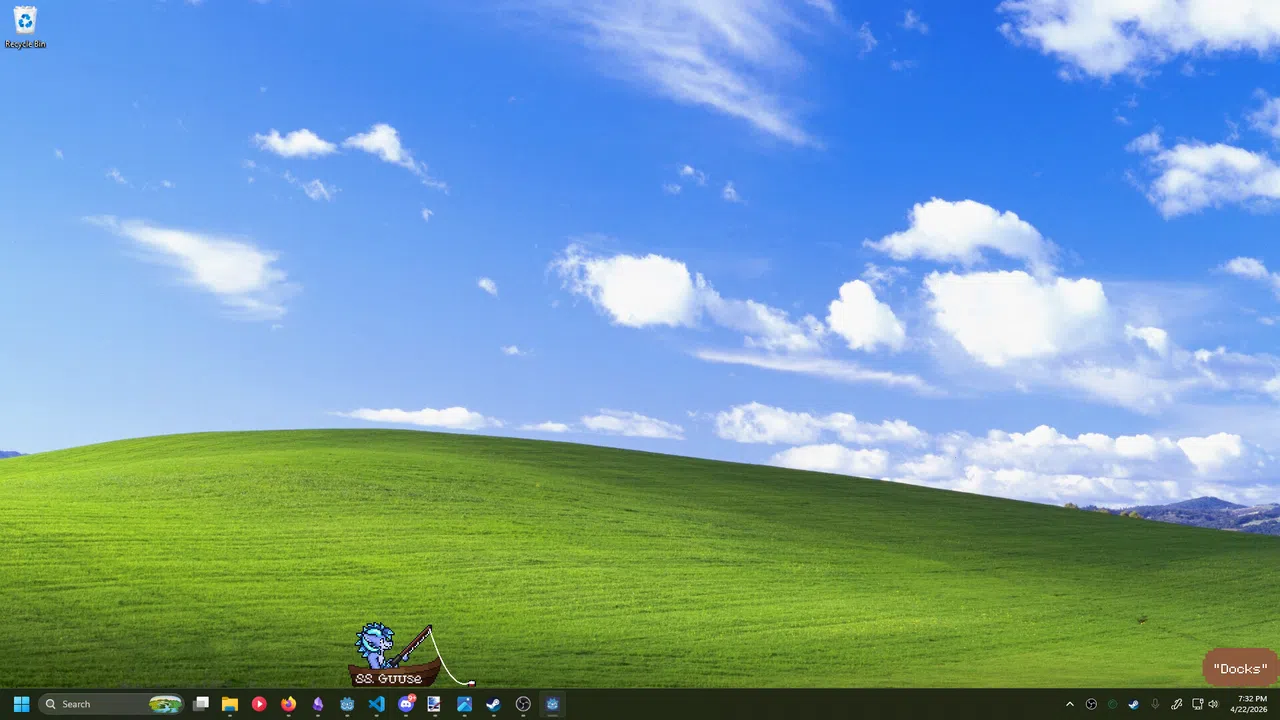This screenshot has width=1280, height=720.
Task: Open Discord with the notification badge
Action: pos(406,704)
